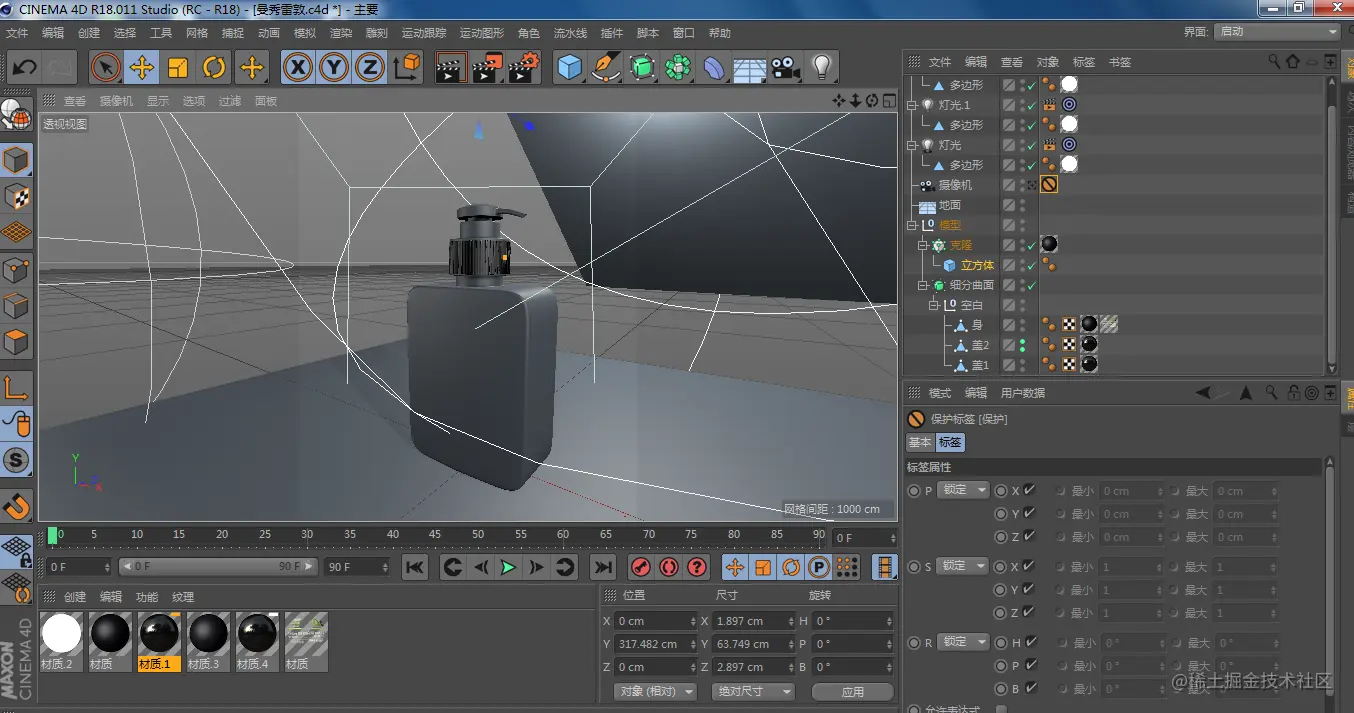This screenshot has height=713, width=1354.
Task: Add a Cube primitive object
Action: (x=570, y=68)
